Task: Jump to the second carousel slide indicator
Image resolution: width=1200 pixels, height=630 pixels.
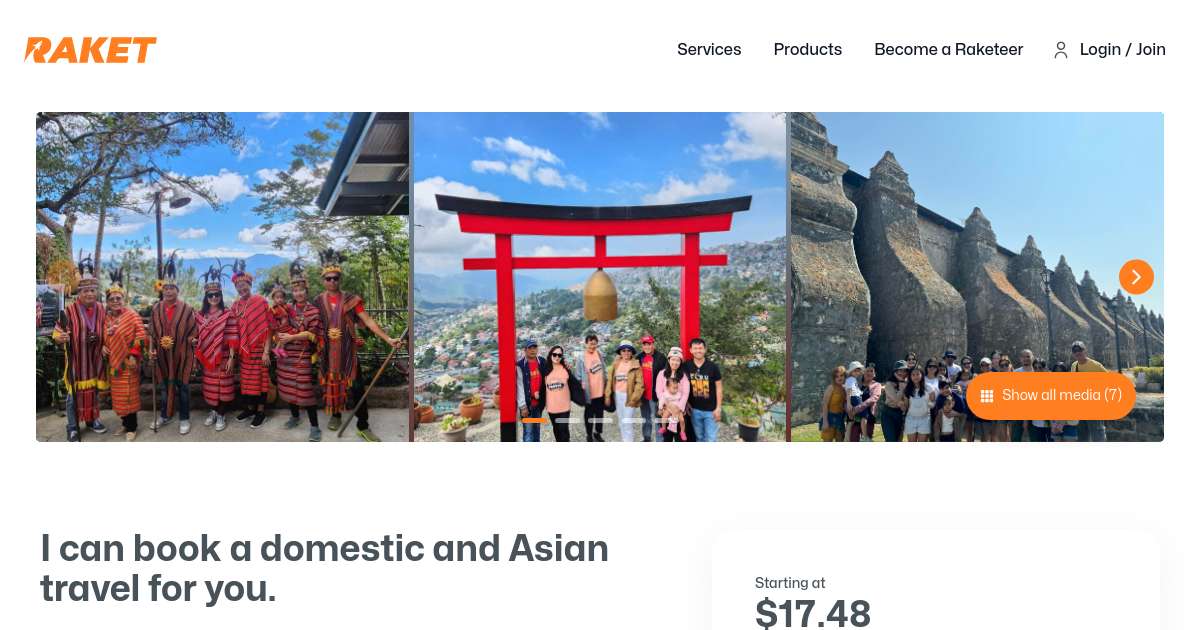Action: click(x=568, y=420)
